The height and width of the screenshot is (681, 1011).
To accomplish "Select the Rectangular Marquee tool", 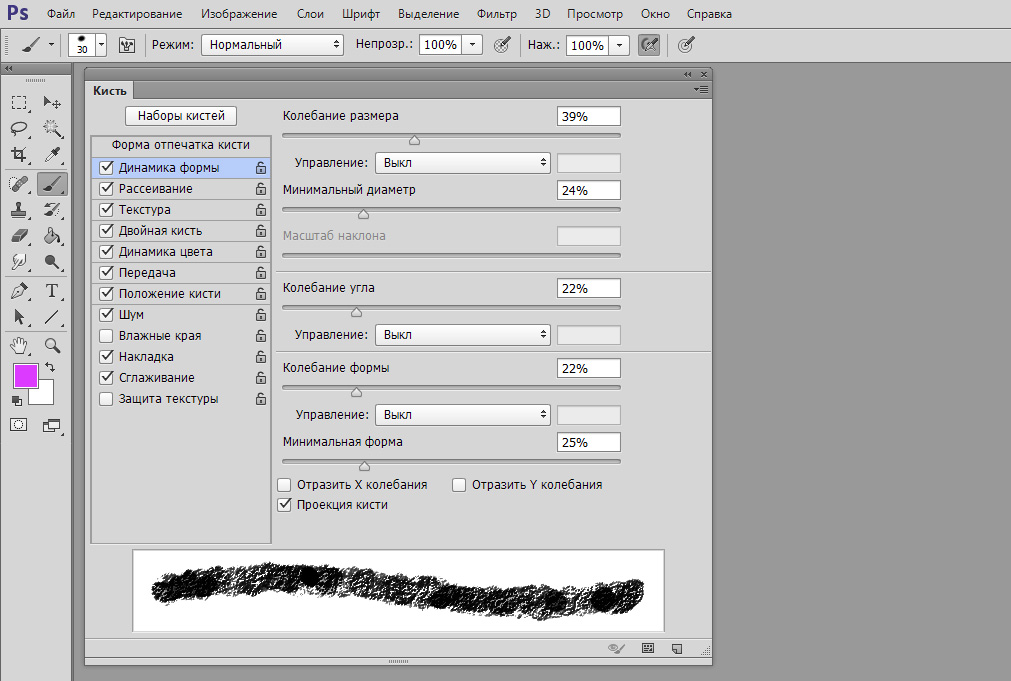I will [x=19, y=103].
